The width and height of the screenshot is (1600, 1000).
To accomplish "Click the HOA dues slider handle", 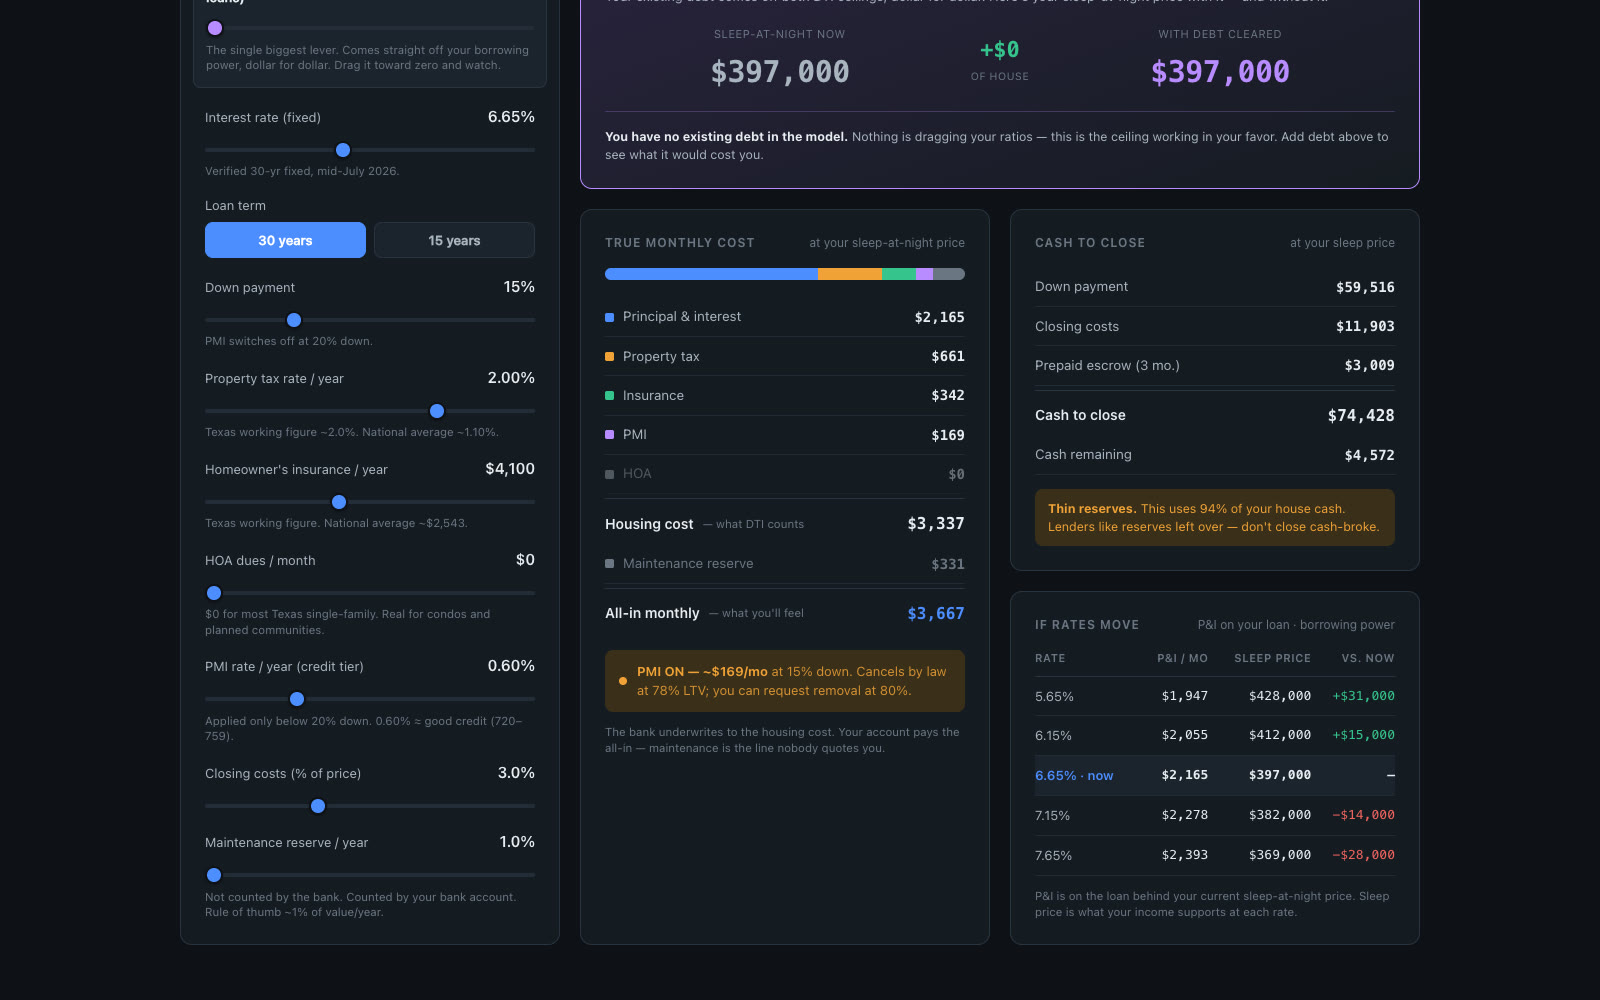I will pyautogui.click(x=214, y=593).
